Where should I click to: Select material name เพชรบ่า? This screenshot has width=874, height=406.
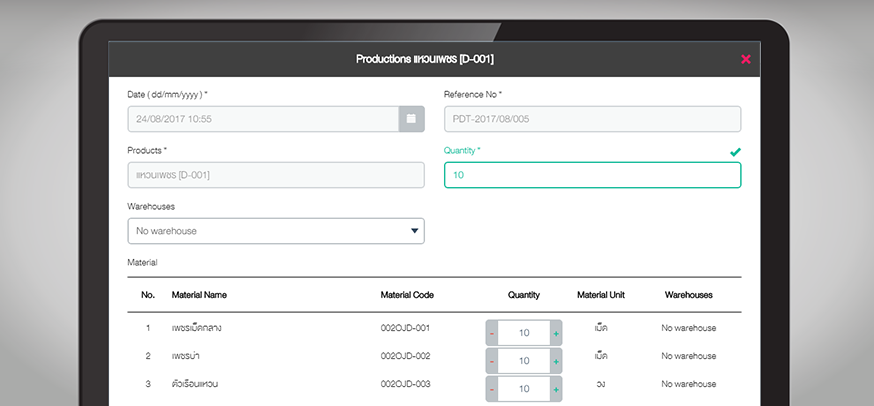[186, 356]
